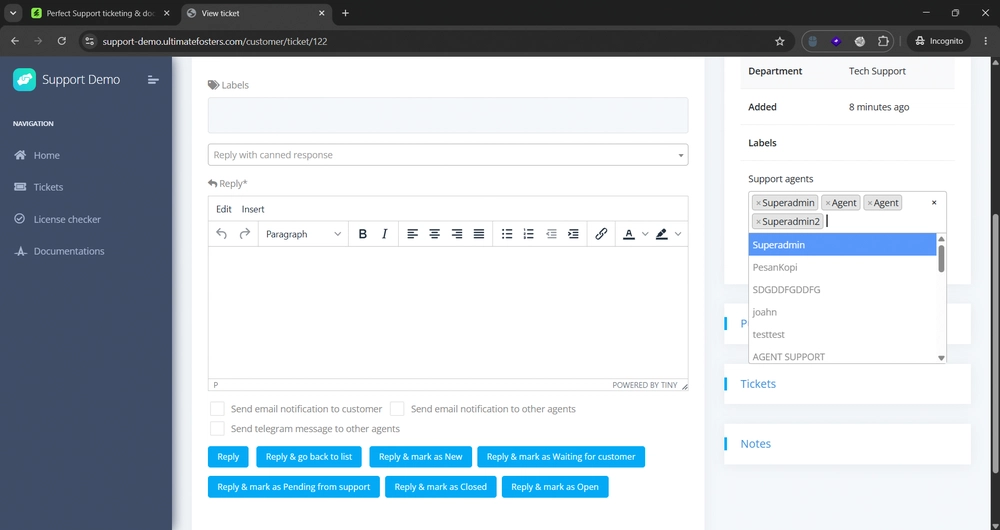The width and height of the screenshot is (1000, 530).
Task: Enable send email notification to customer
Action: [x=217, y=409]
